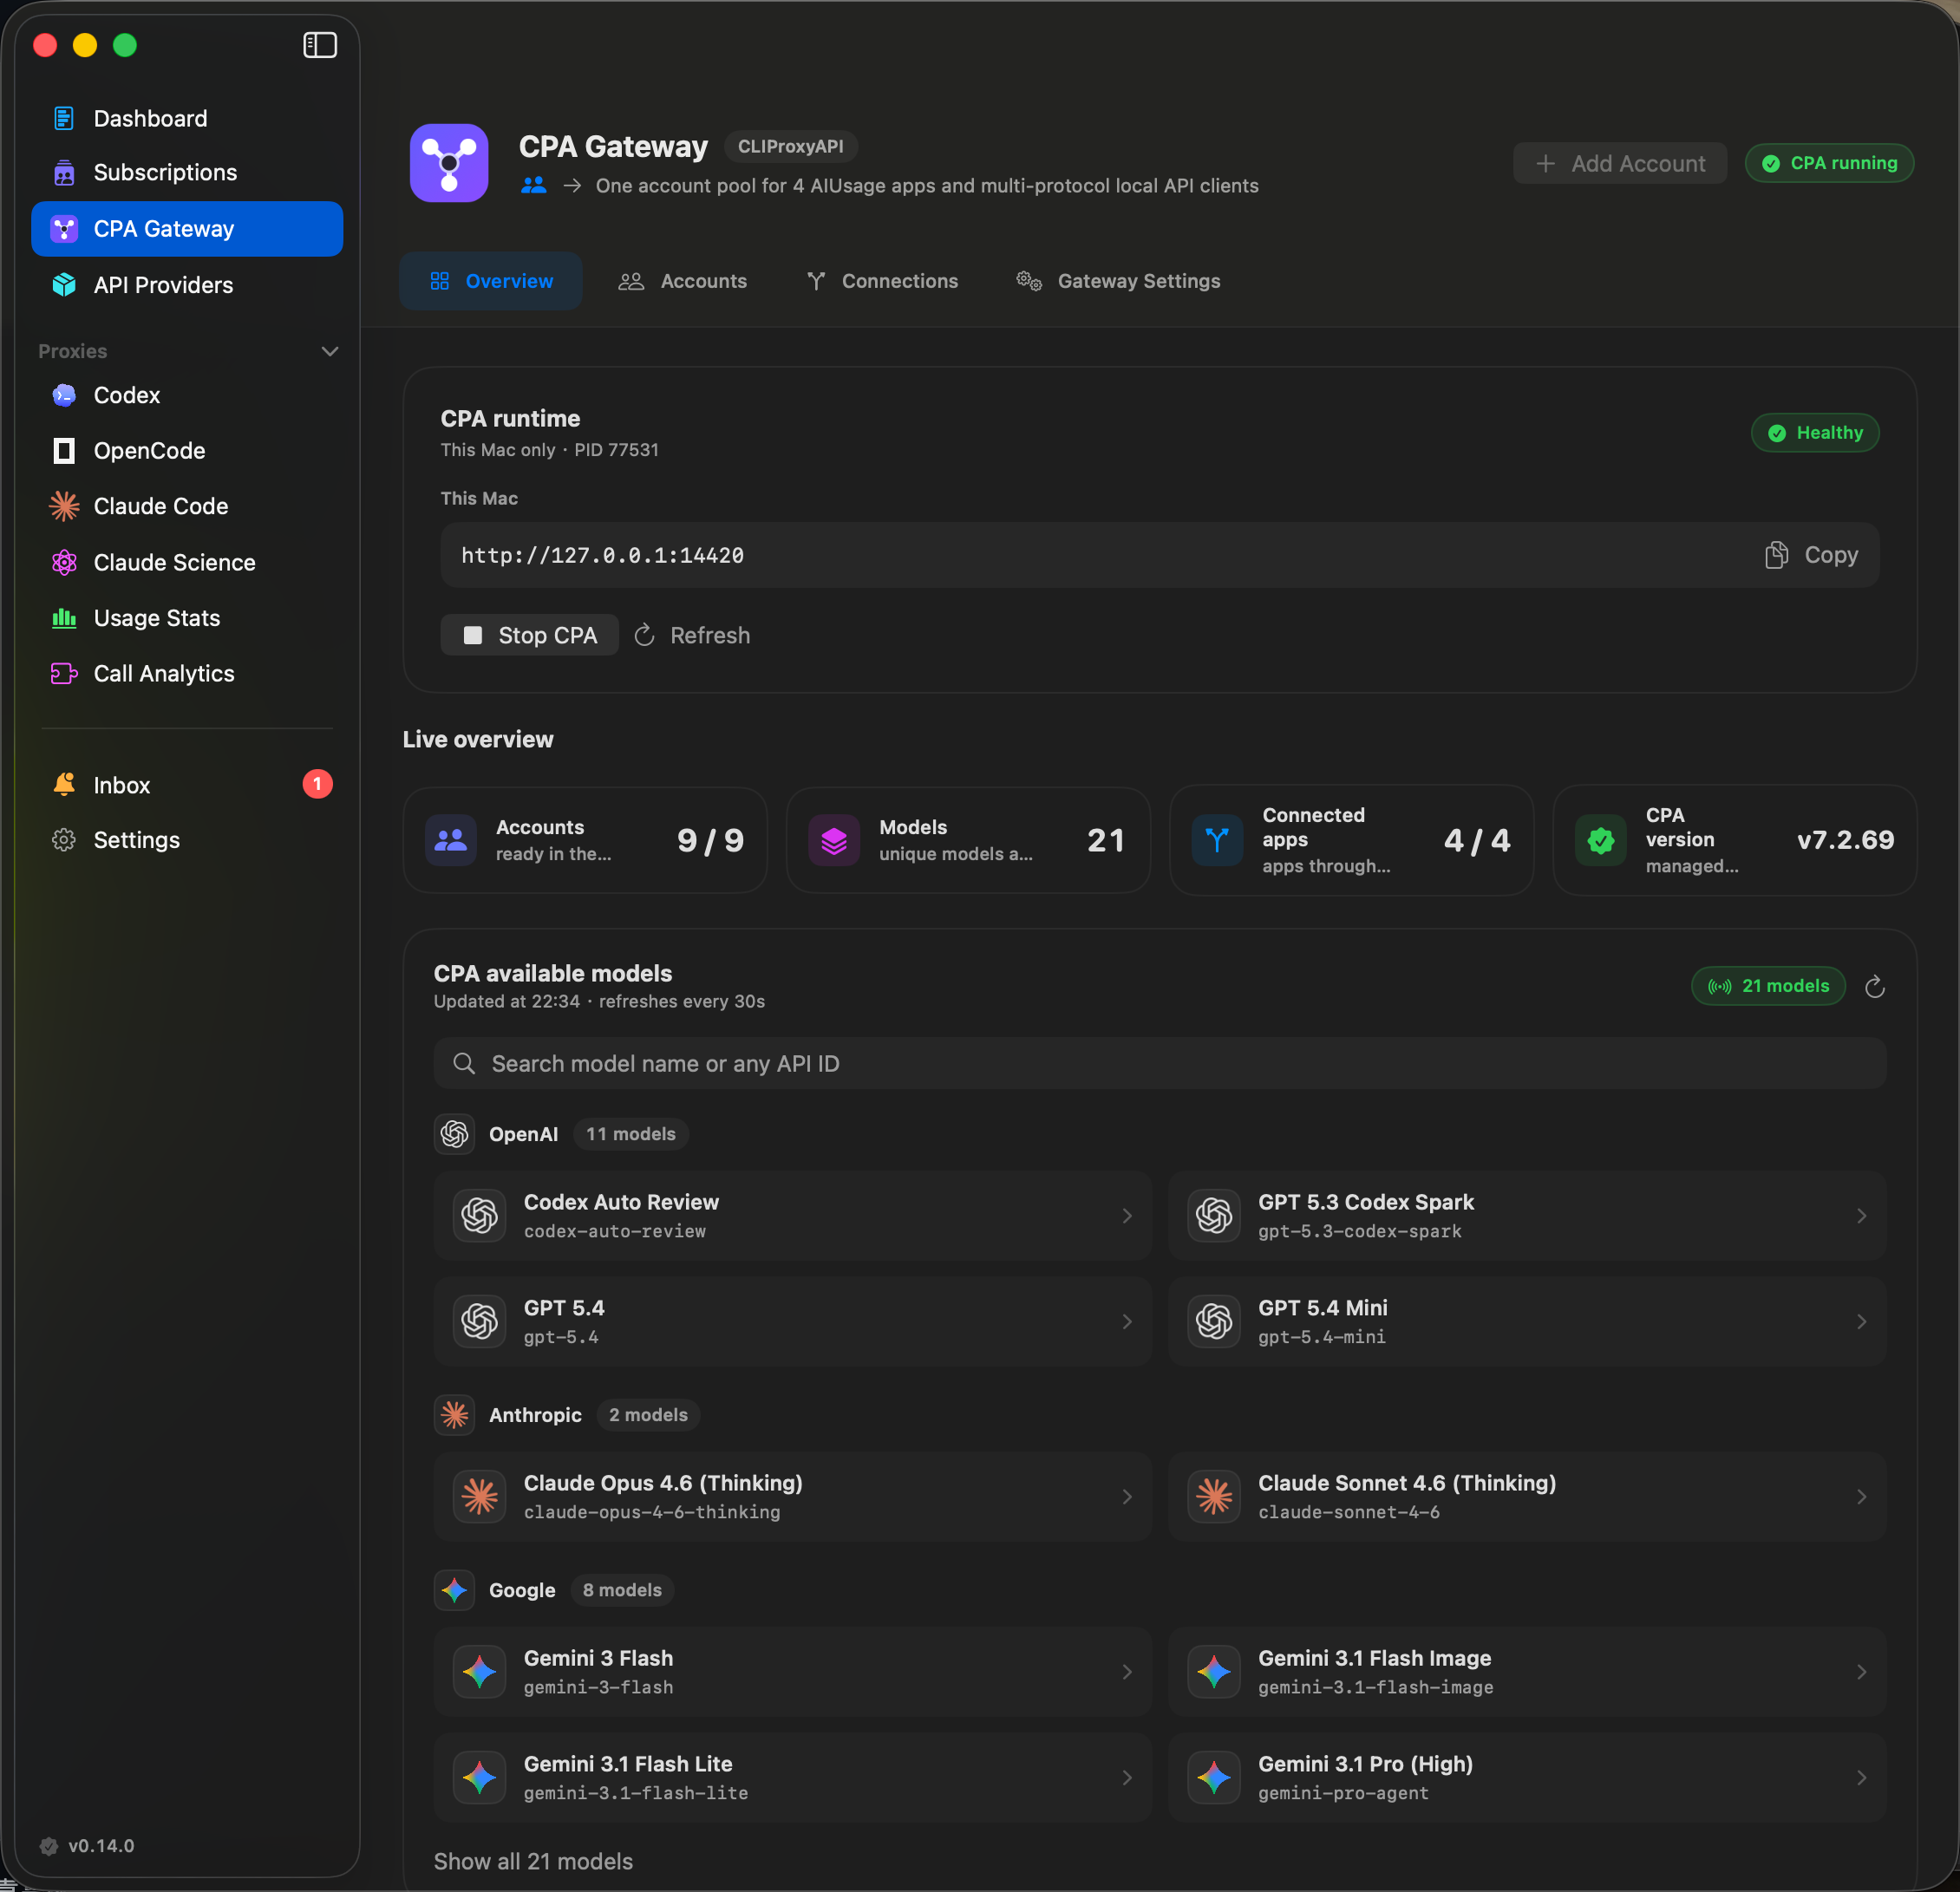Click the OpenAI provider group icon
The image size is (1960, 1892).
[455, 1134]
